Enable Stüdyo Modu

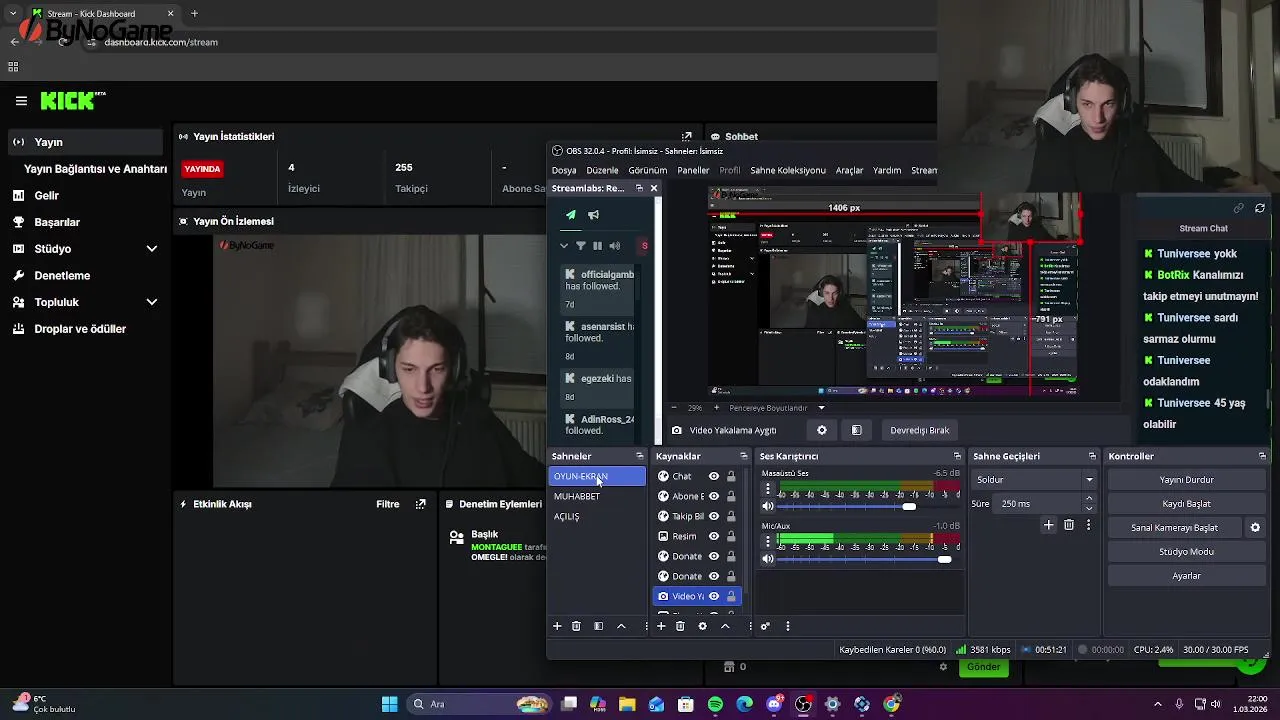pyautogui.click(x=1186, y=552)
